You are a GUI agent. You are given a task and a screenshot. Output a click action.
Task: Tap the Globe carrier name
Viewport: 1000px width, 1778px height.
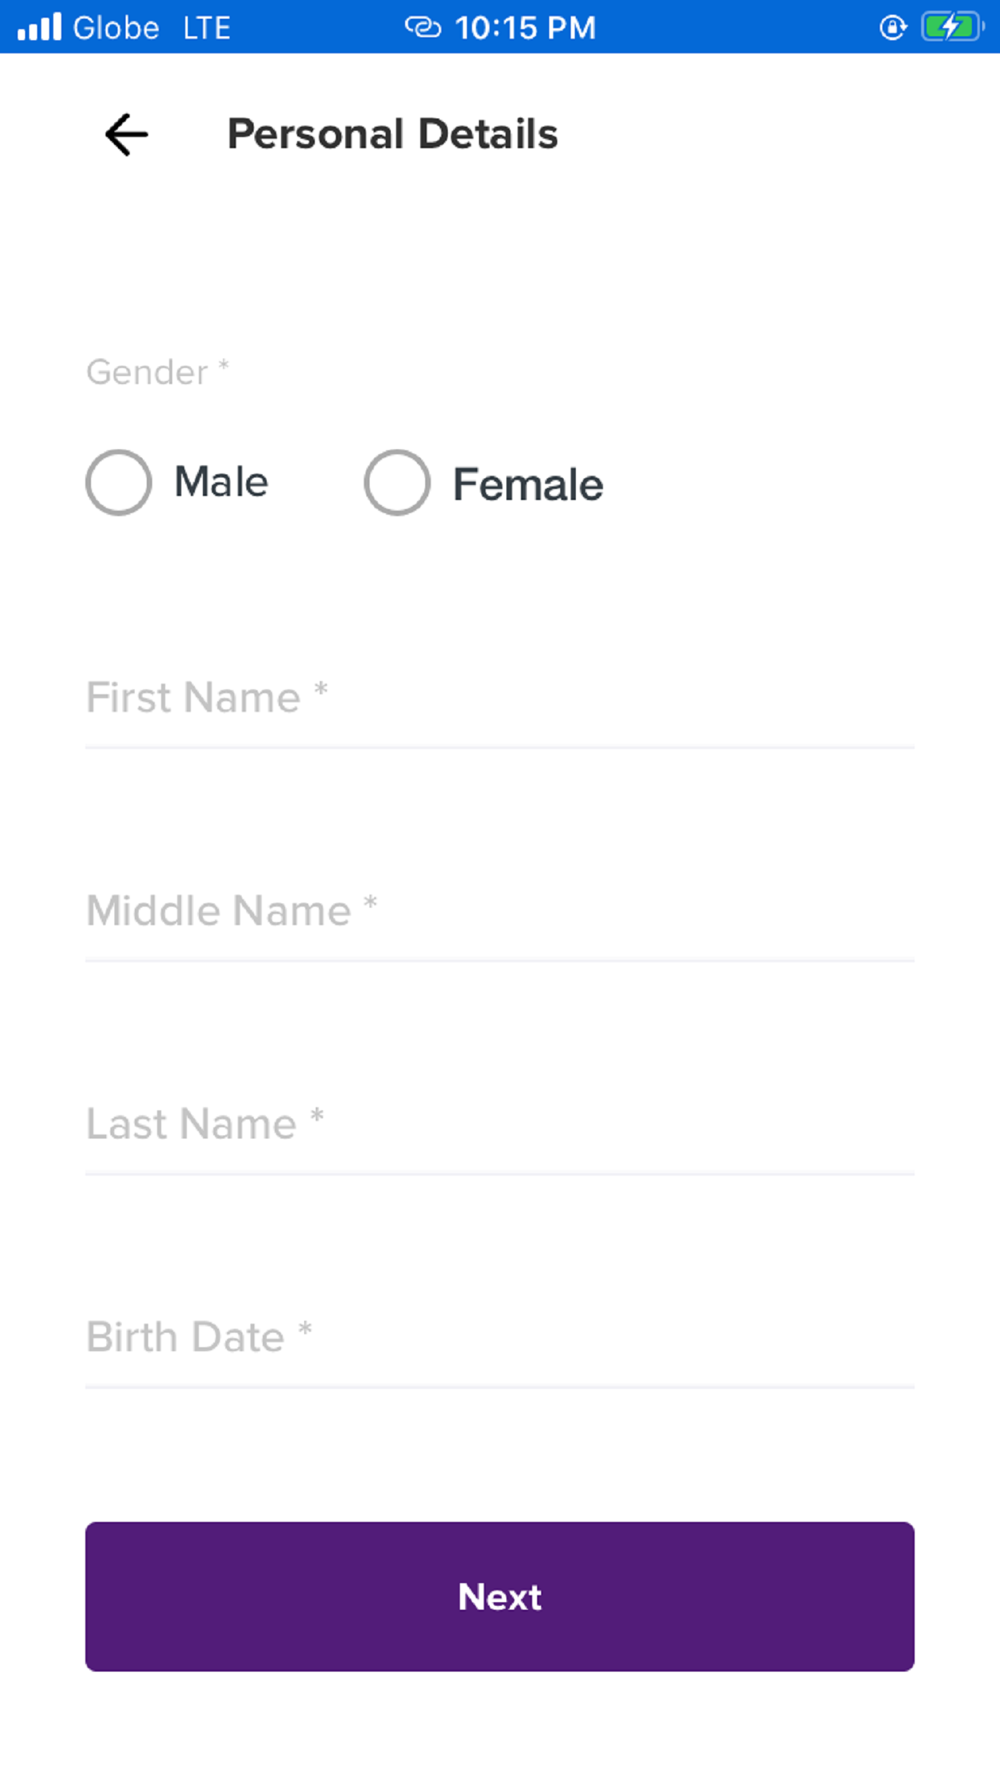[116, 27]
